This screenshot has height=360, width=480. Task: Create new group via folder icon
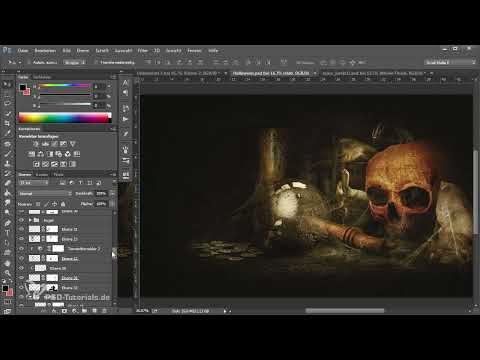tap(84, 311)
